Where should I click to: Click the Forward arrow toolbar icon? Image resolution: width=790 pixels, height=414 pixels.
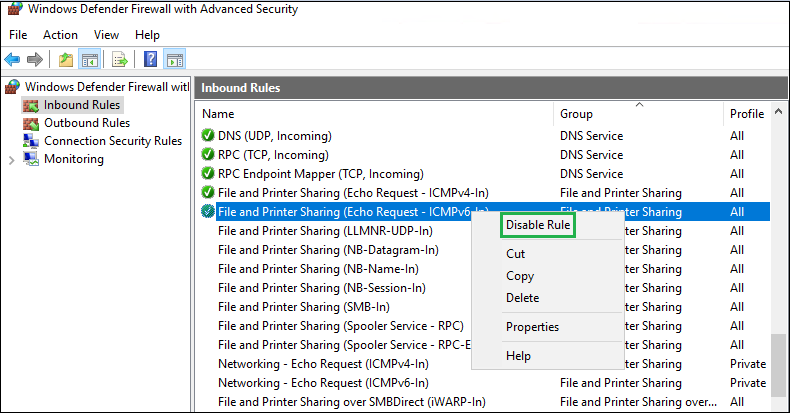(35, 60)
